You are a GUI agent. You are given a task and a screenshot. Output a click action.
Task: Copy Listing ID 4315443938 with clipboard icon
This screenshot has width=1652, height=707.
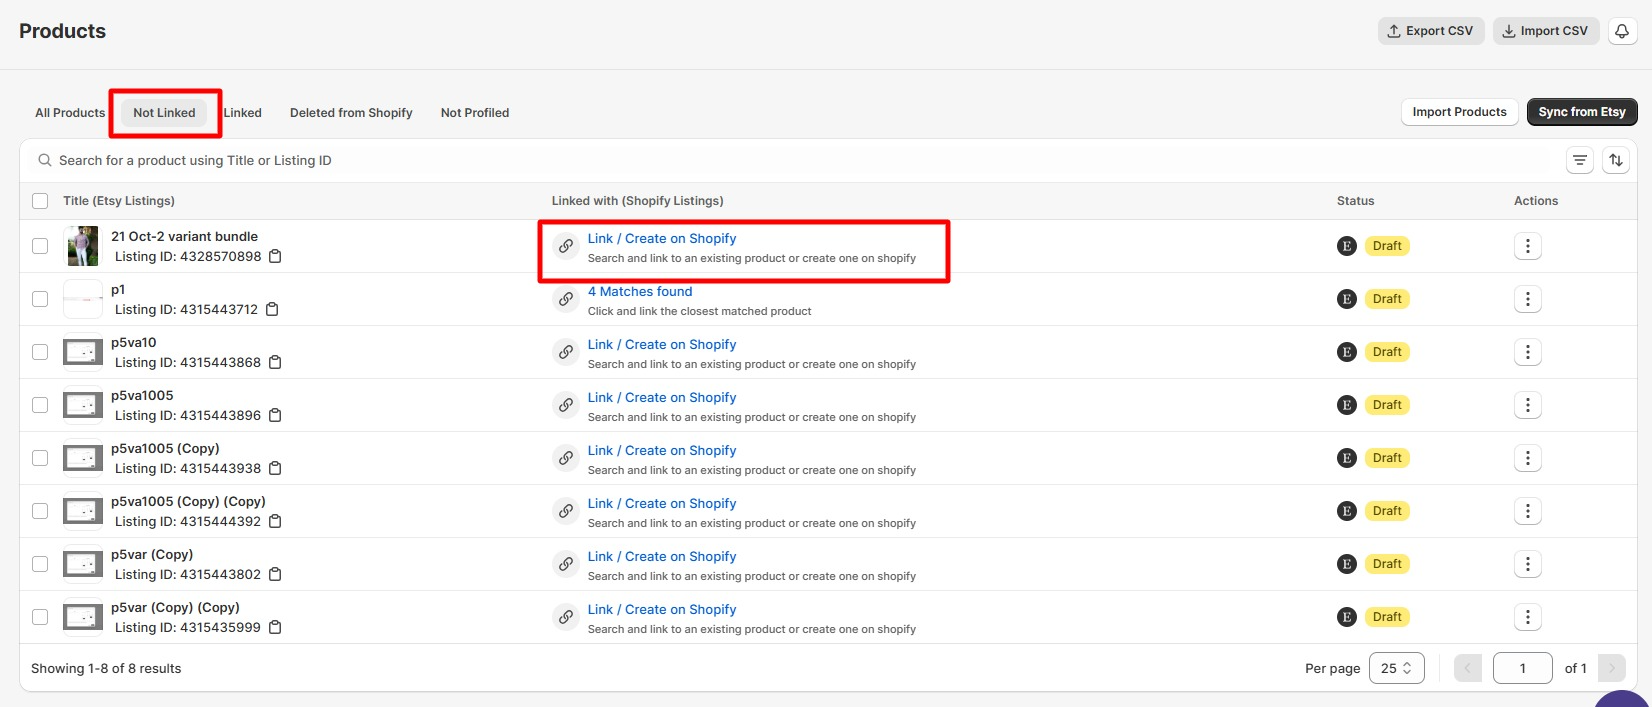tap(275, 469)
